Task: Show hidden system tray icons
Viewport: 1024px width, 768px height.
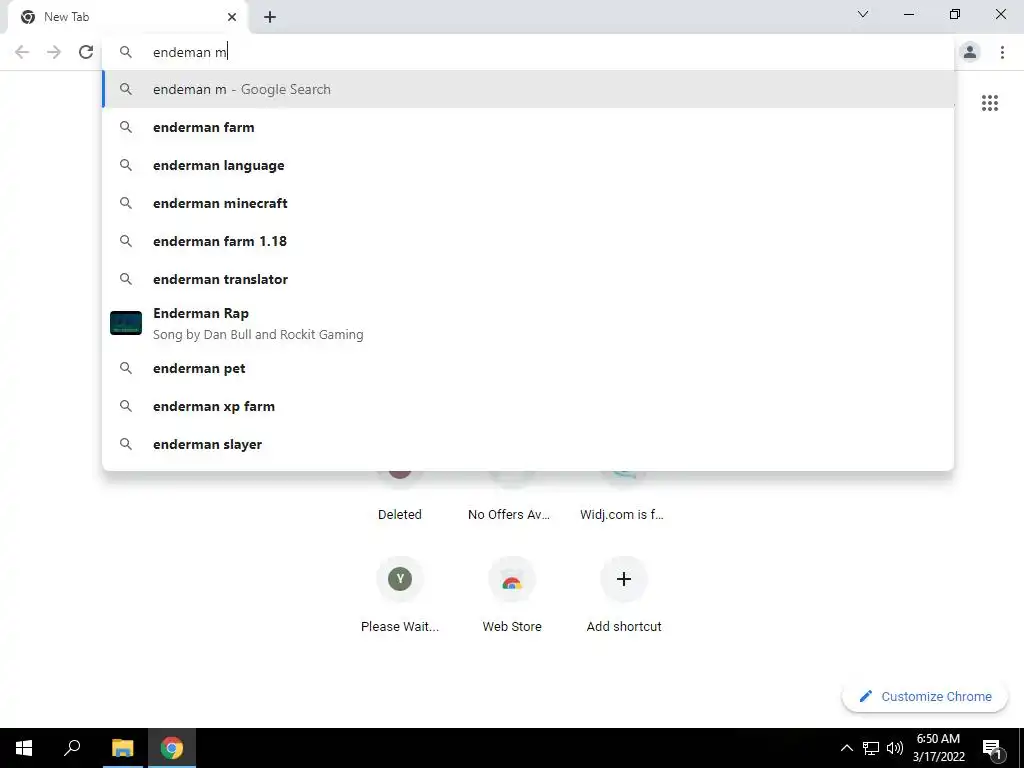Action: tap(846, 748)
